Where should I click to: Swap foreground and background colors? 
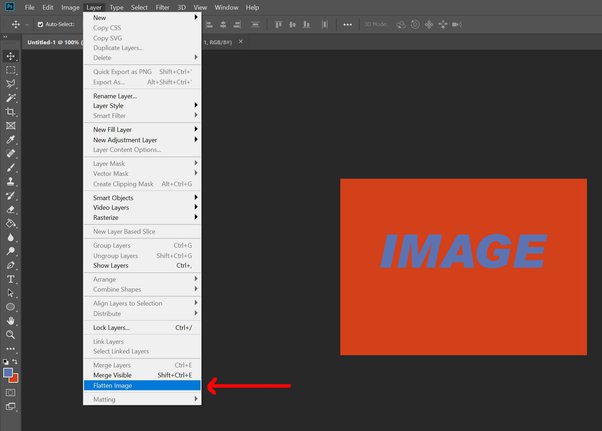point(15,362)
